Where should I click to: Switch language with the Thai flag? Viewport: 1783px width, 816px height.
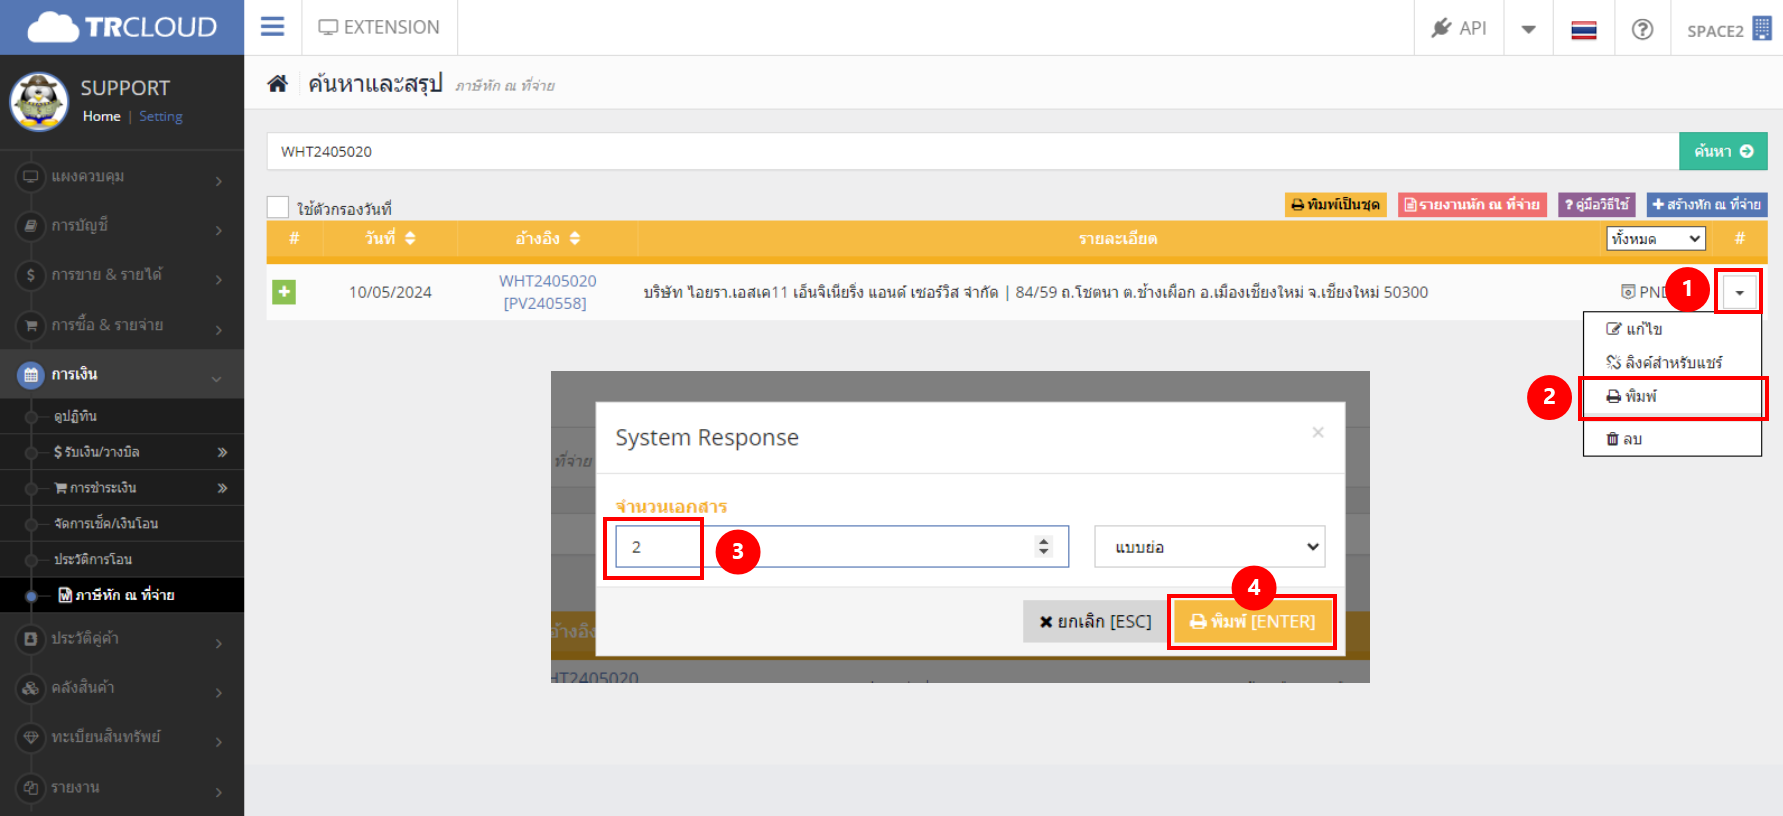coord(1584,29)
